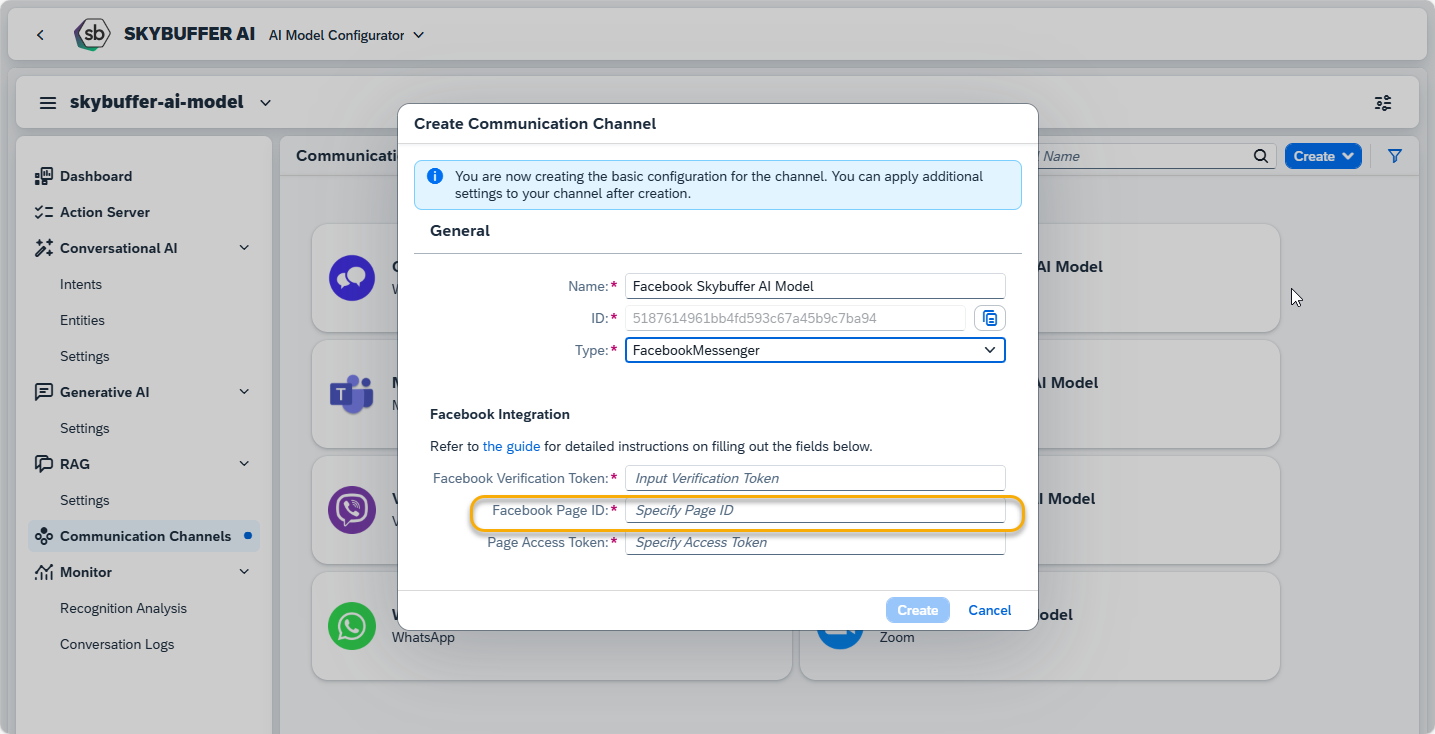Click the Skybuffer sb logo
This screenshot has height=734, width=1435.
click(x=92, y=34)
